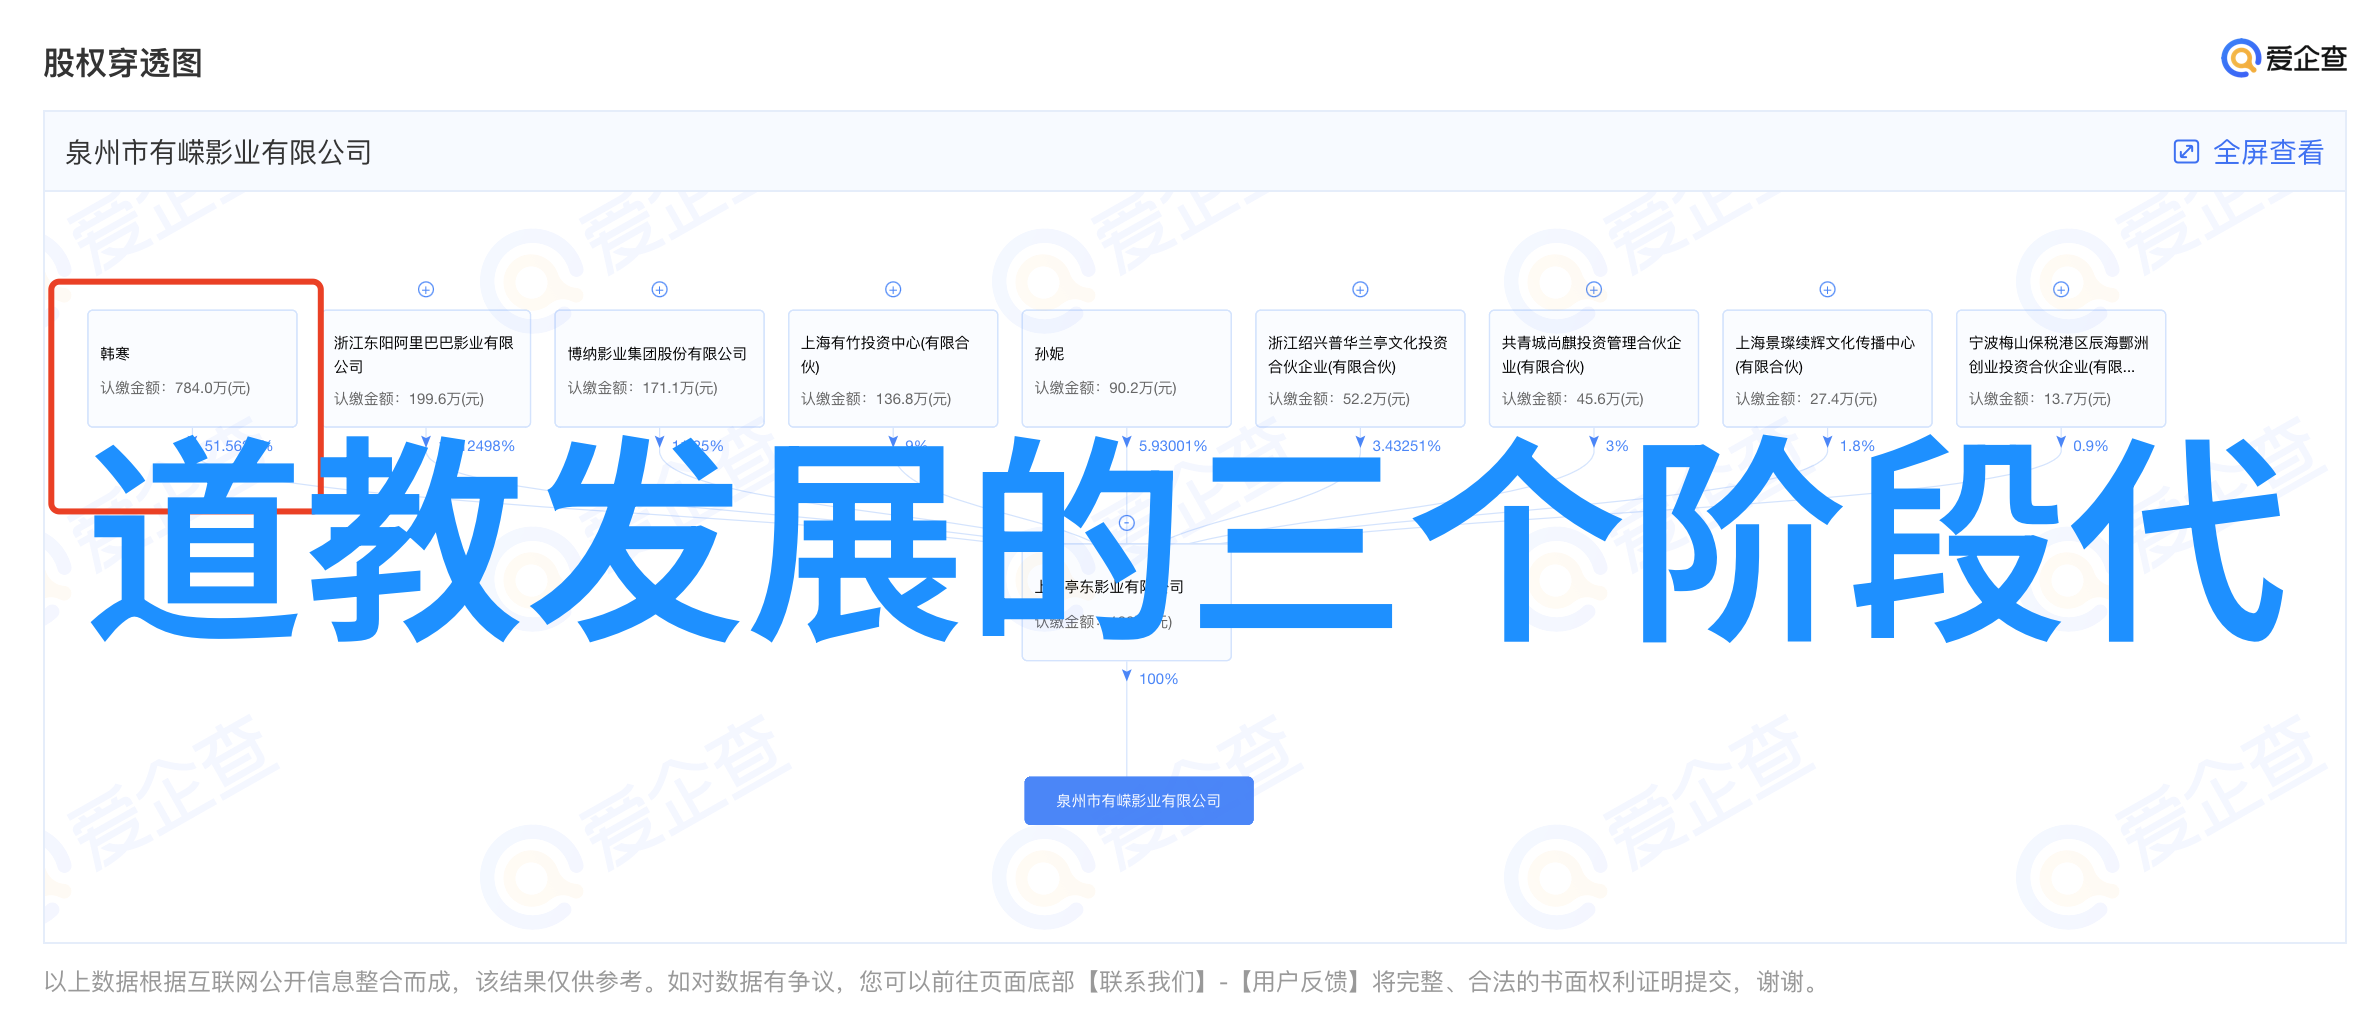Click the 100% ownership label
This screenshot has width=2368, height=1026.
(x=1158, y=679)
